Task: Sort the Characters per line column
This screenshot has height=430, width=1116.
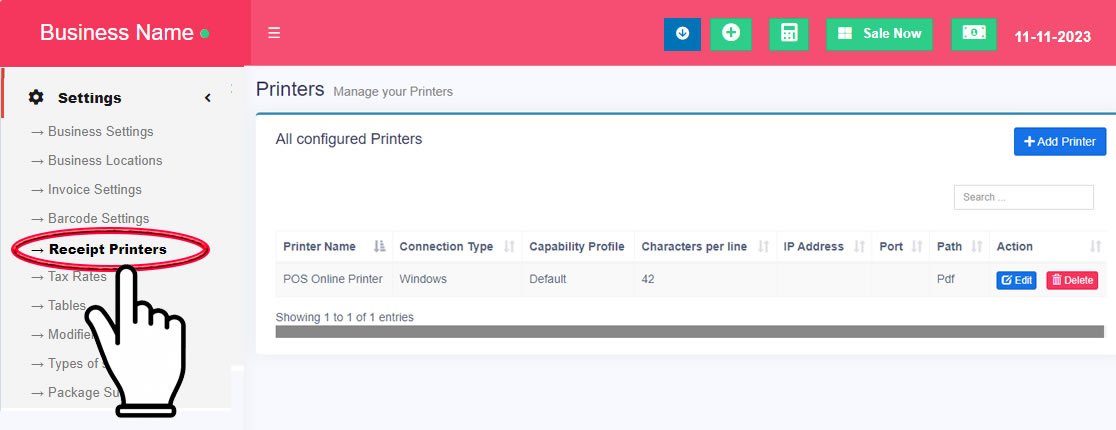Action: coord(764,247)
